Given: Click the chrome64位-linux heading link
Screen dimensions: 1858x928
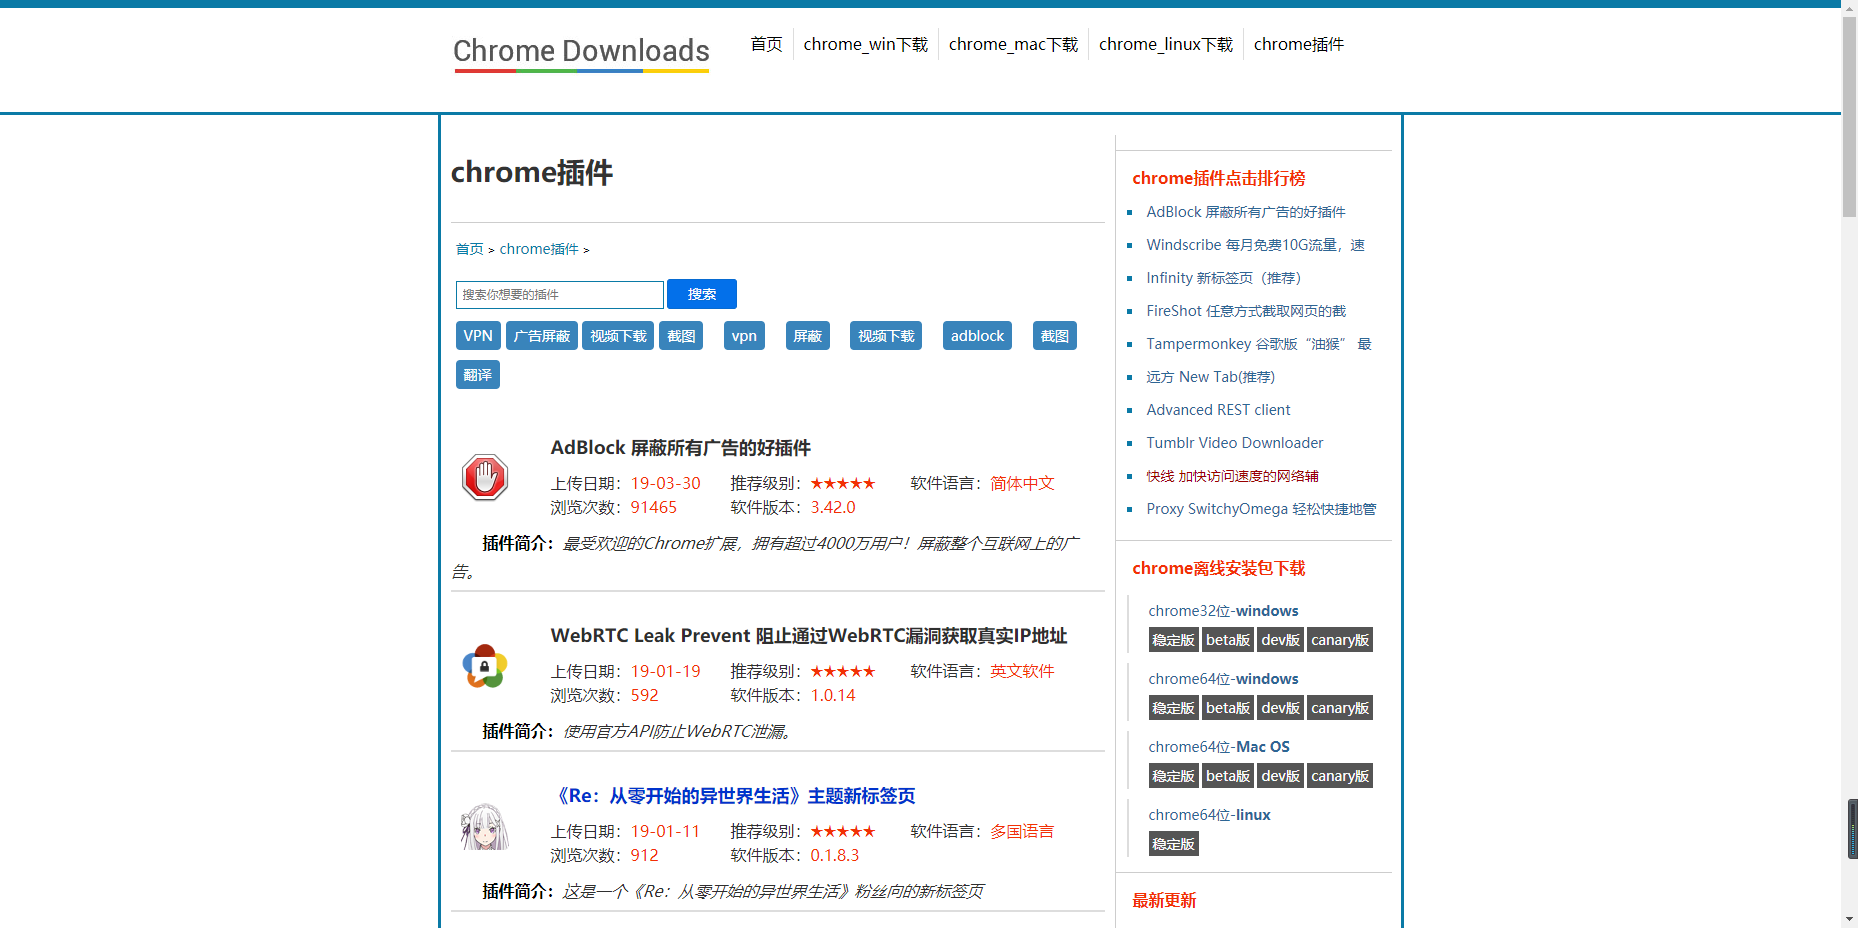Looking at the screenshot, I should 1210,815.
